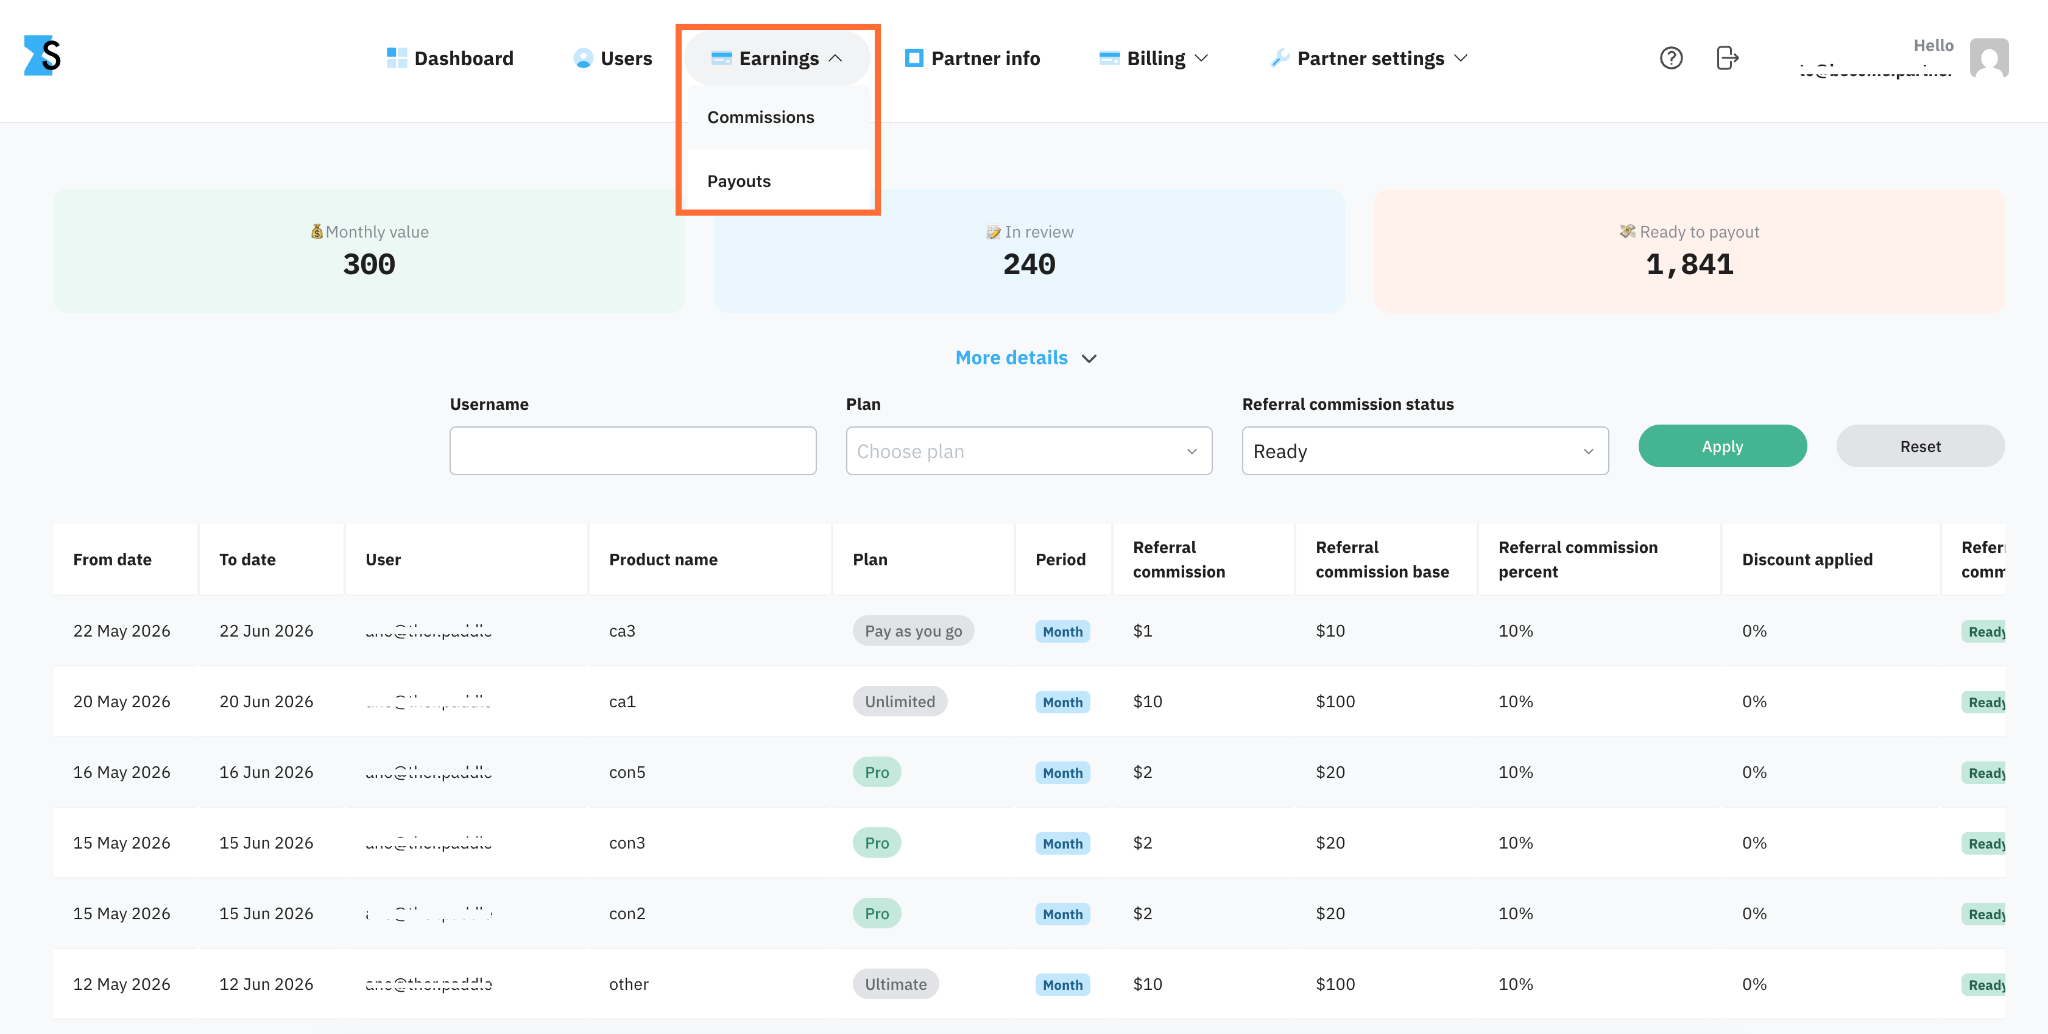Click the Pro badge in con5 row

coord(877,772)
